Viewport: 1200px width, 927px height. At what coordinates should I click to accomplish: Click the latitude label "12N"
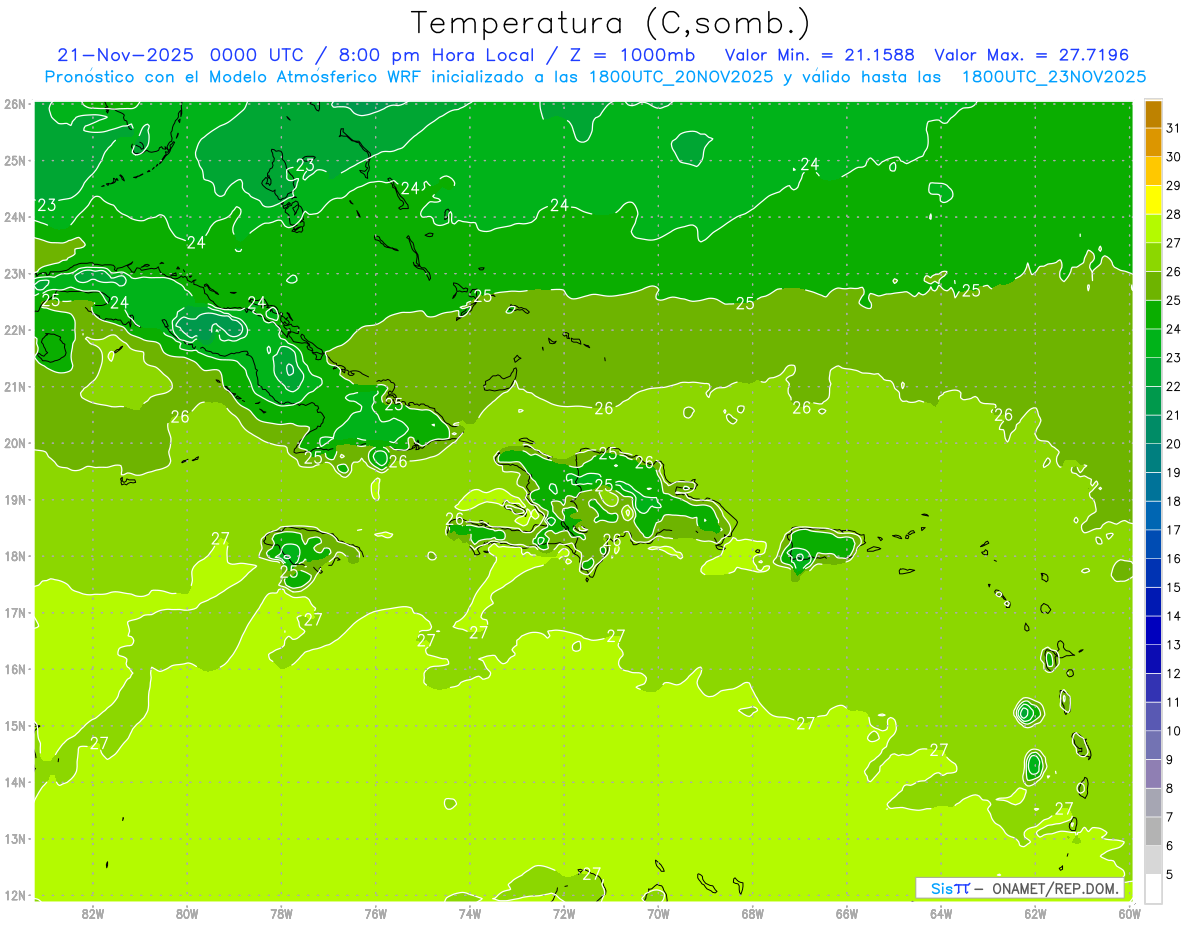coord(14,895)
